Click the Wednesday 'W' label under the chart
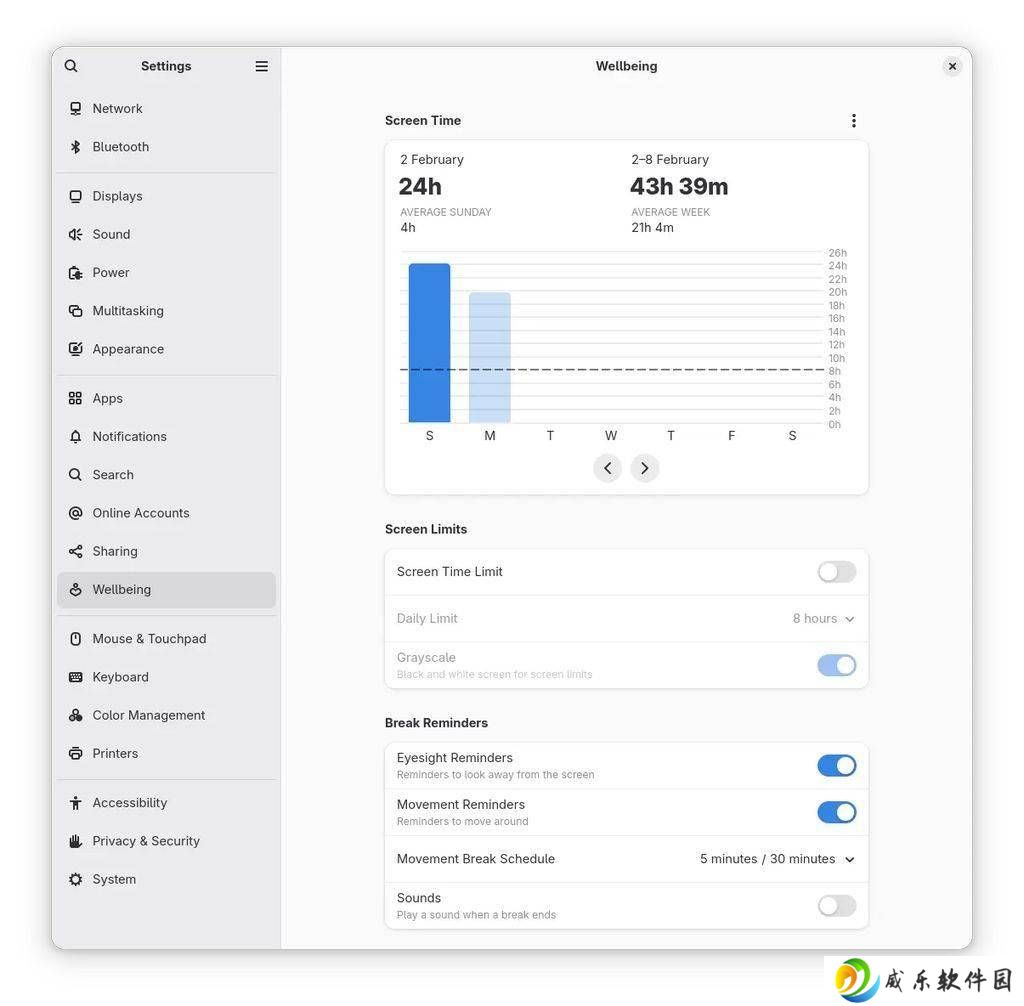Screen dimensions: 1024x1006 (611, 436)
